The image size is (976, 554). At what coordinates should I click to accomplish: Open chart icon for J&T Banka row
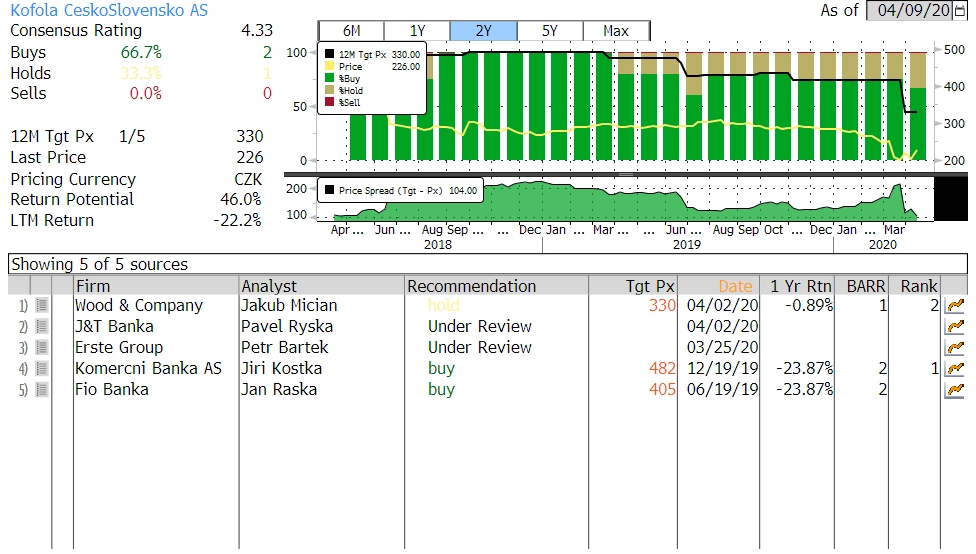954,327
